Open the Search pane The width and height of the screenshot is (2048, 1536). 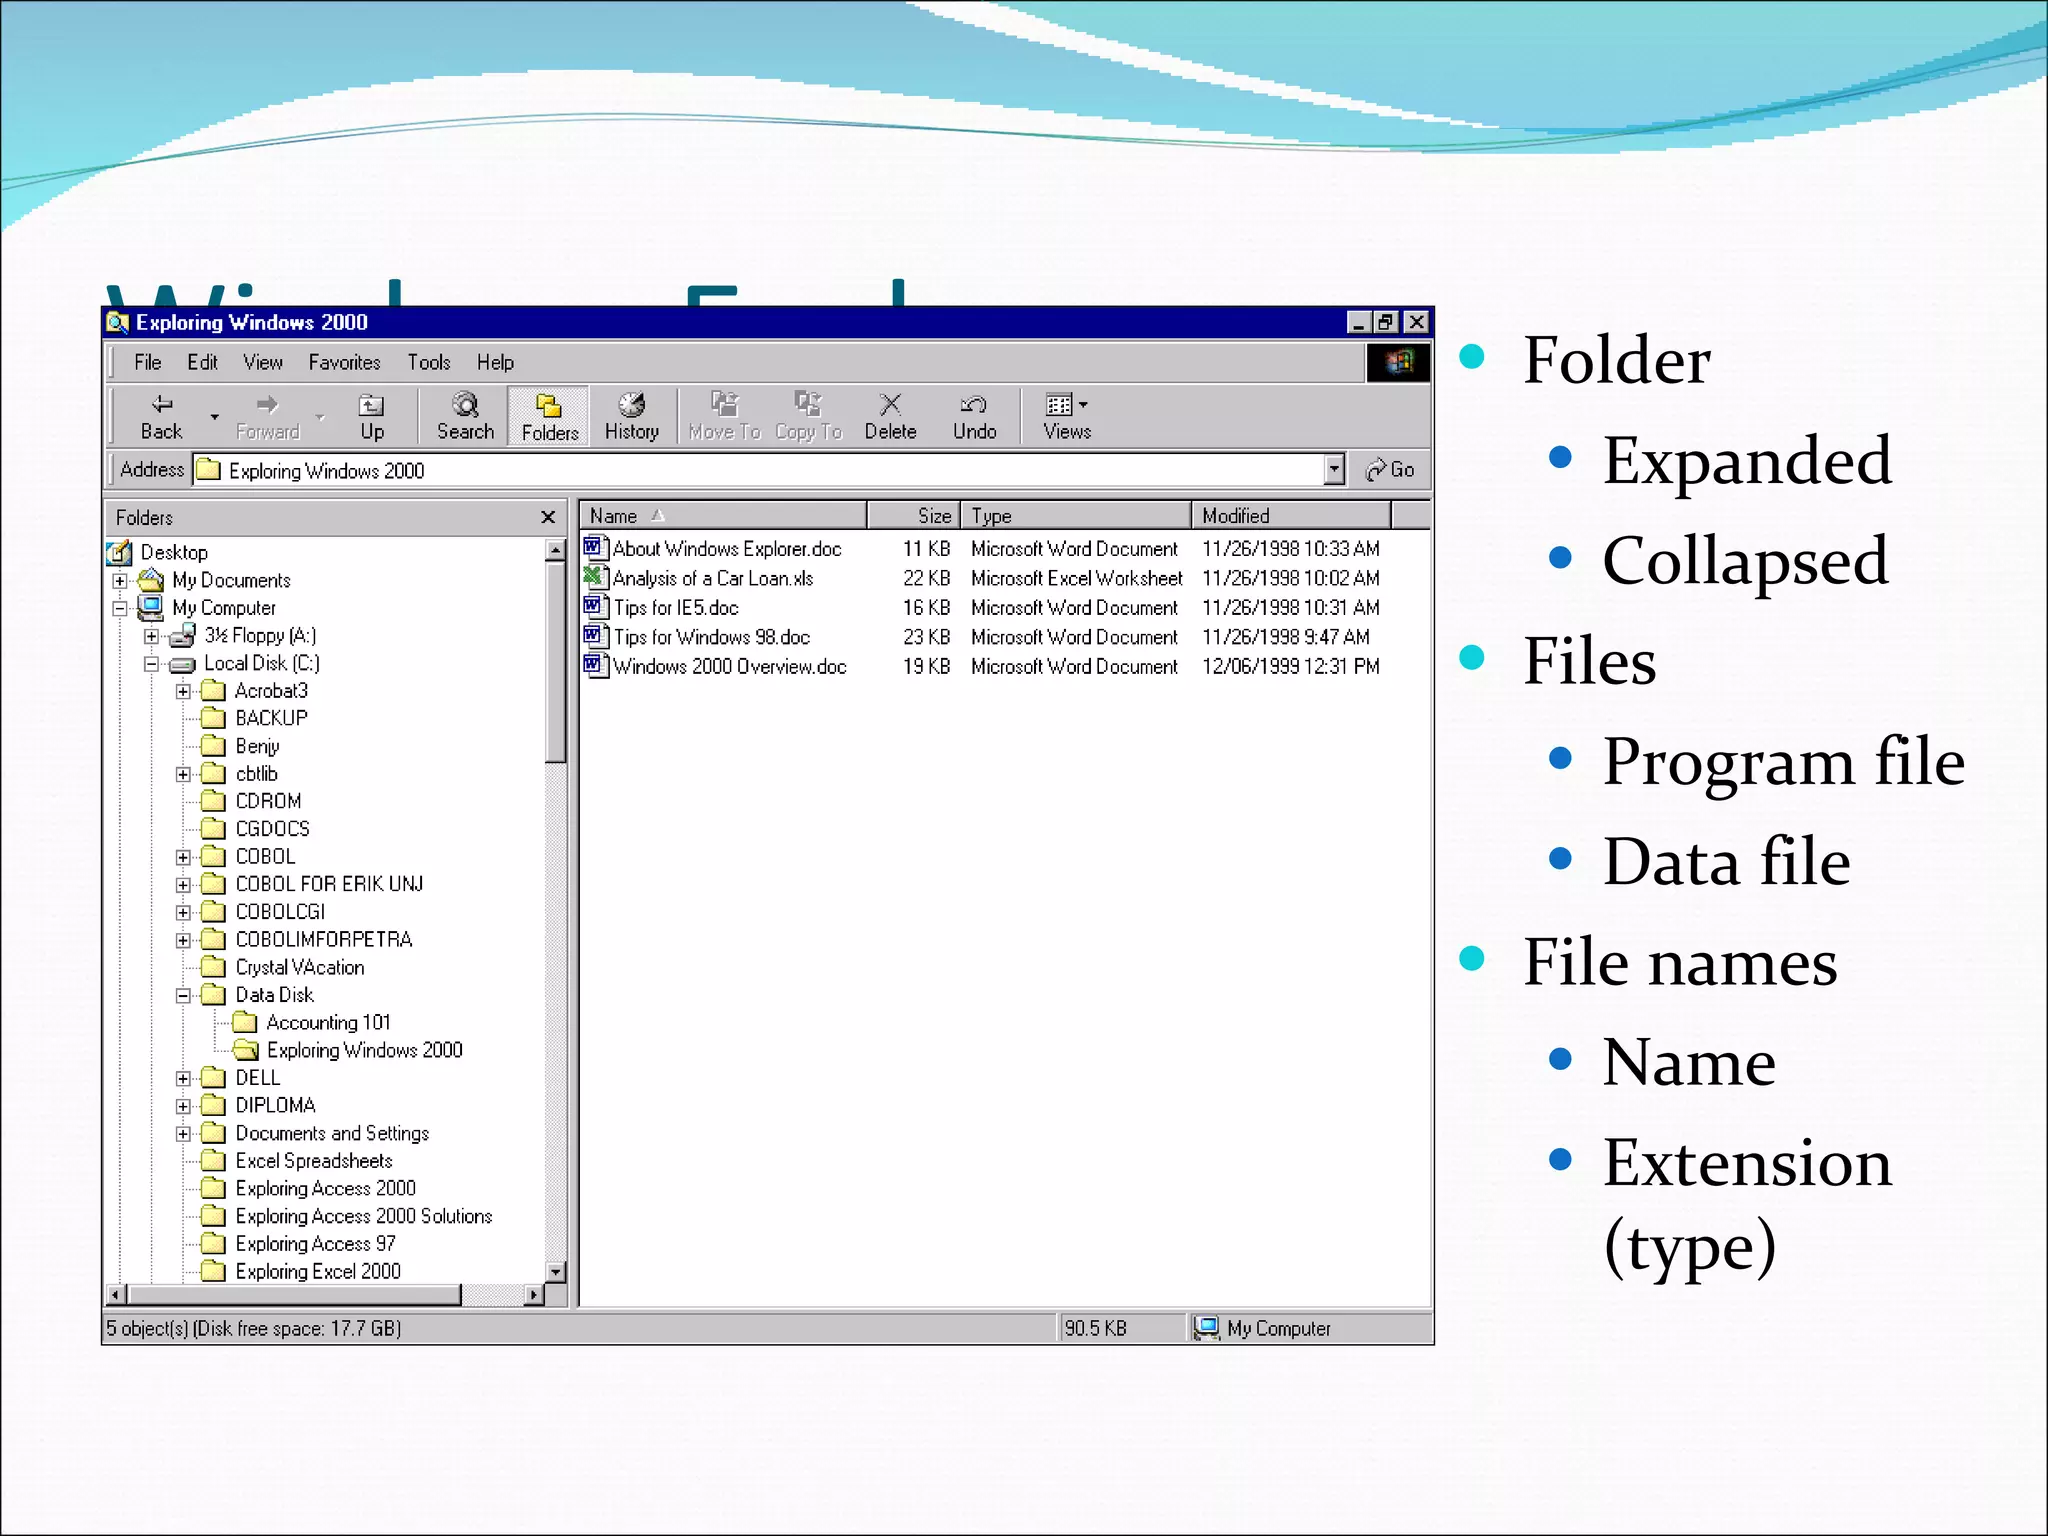(x=465, y=416)
